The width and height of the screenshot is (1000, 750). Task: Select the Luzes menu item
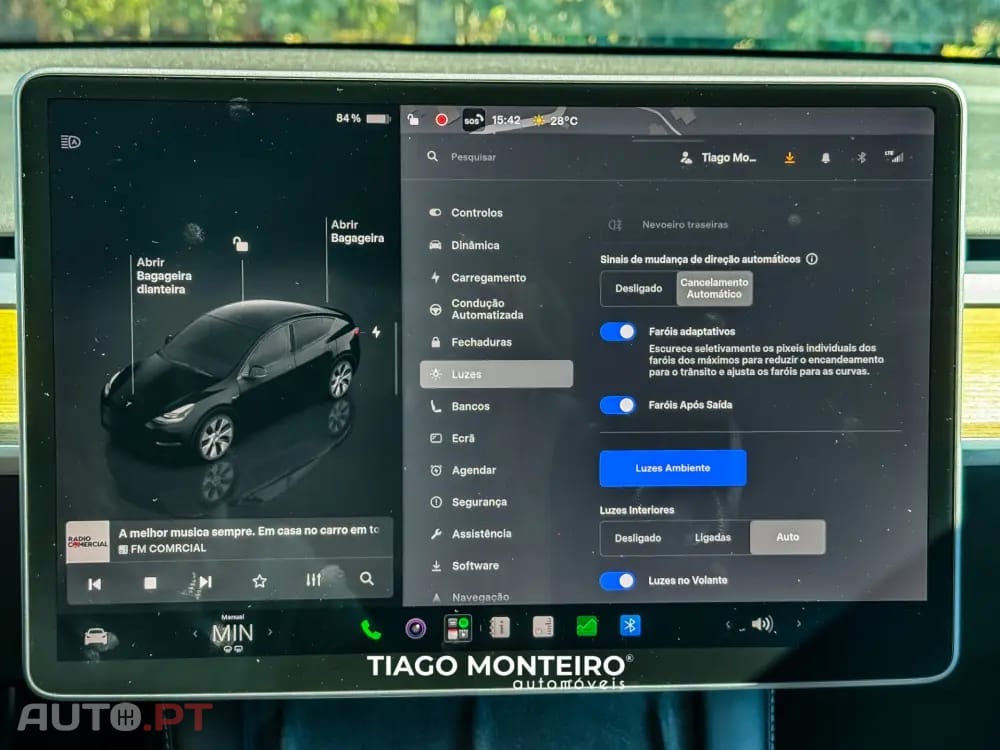pos(496,374)
